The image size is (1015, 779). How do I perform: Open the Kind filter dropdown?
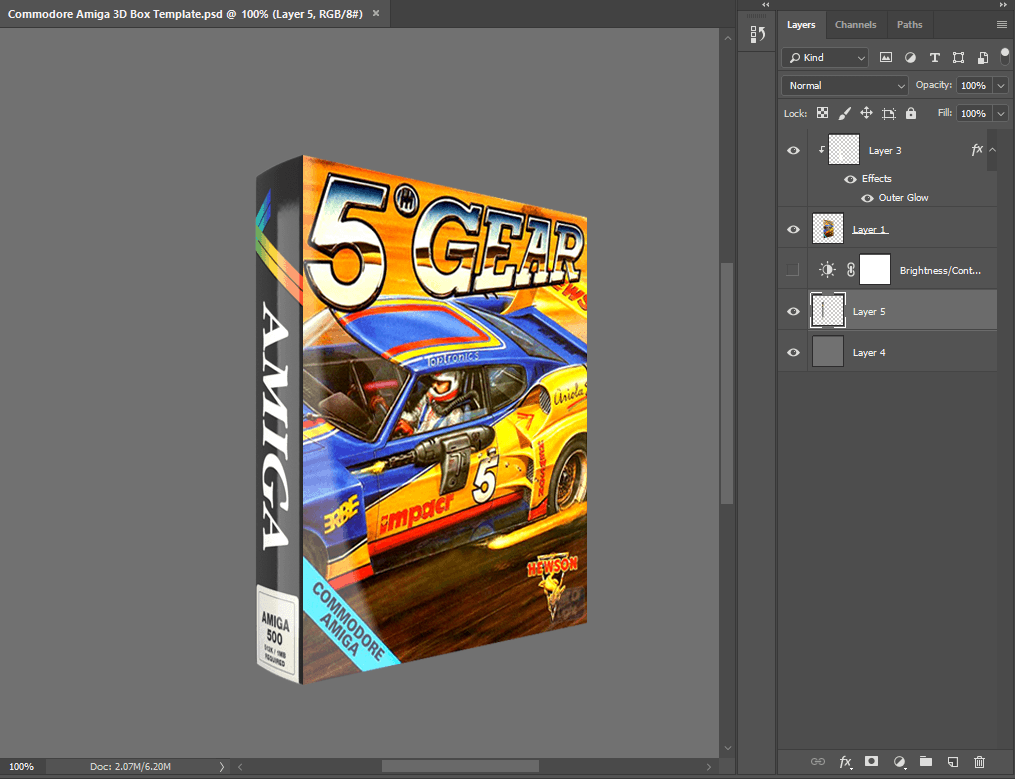point(826,58)
